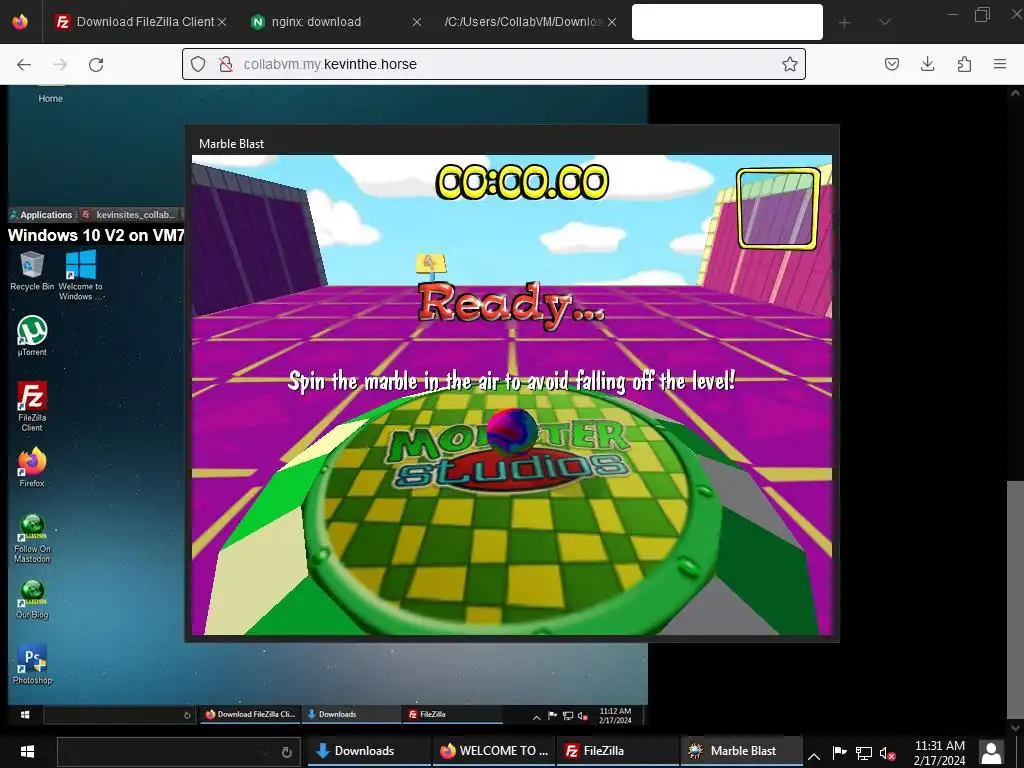Open the extensions puzzle icon
This screenshot has width=1024, height=768.
point(964,64)
